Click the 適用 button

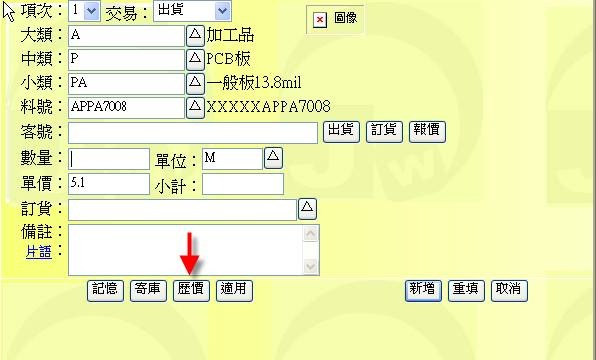click(x=234, y=291)
